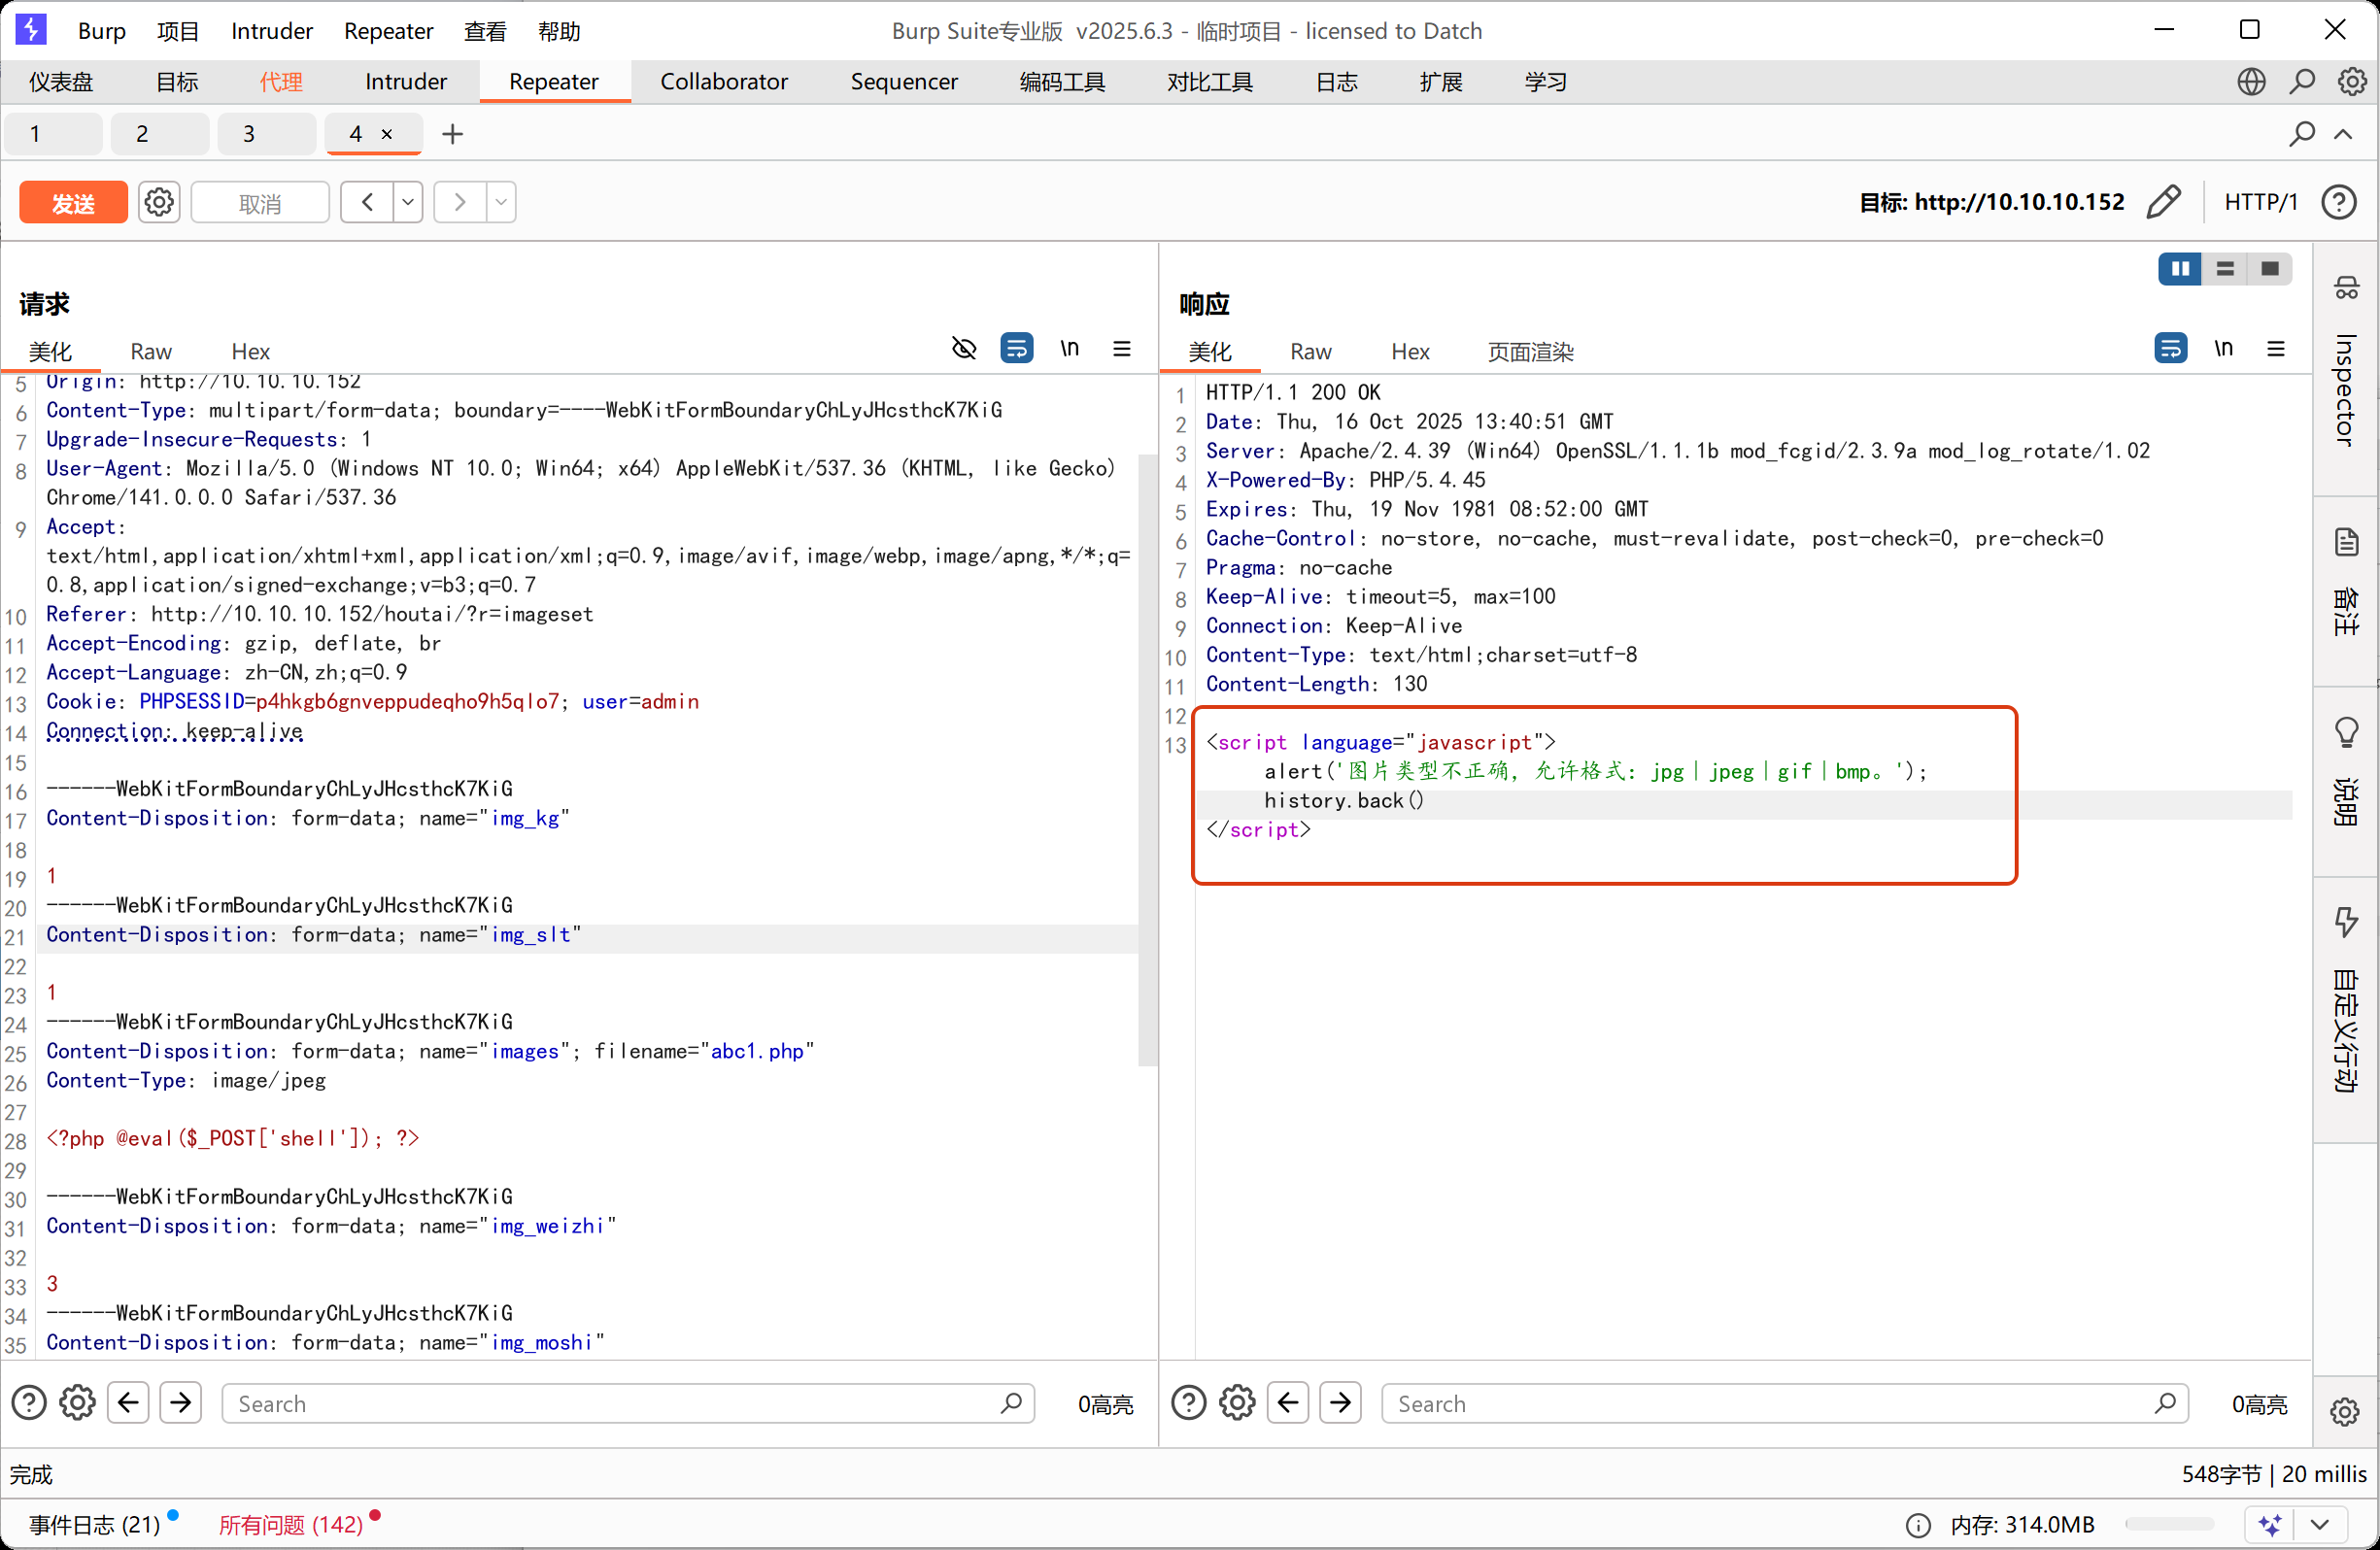This screenshot has width=2380, height=1550.
Task: Open the 页面渲染 response tab
Action: point(1530,352)
